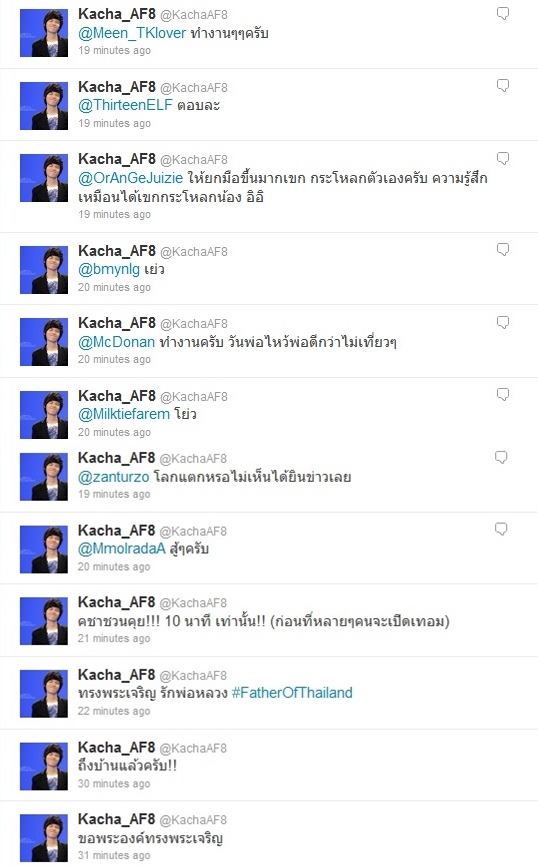Click conversation bubble beside @bmynlg tweet
The image size is (538, 866).
pos(503,250)
